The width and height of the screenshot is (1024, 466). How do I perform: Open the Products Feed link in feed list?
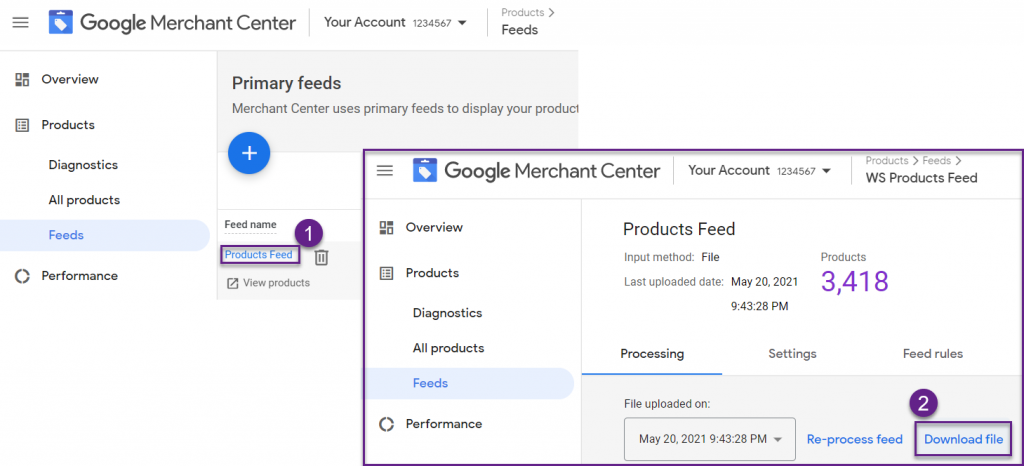(x=259, y=255)
